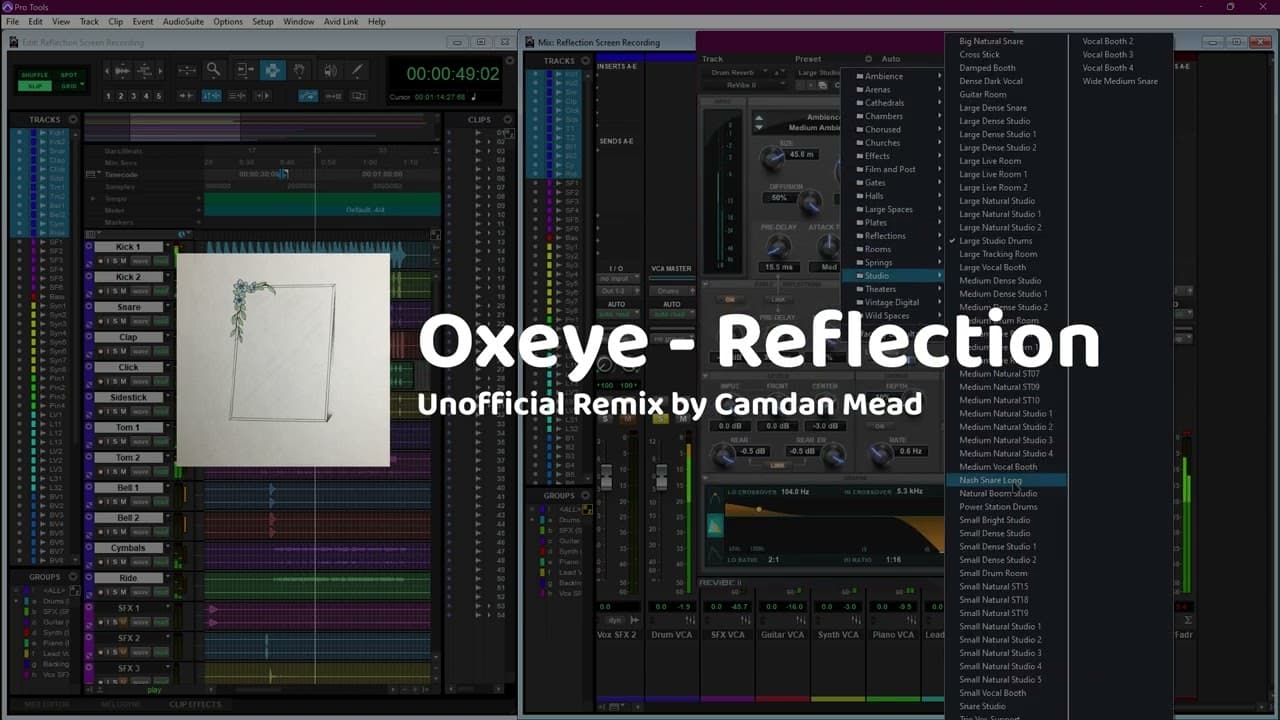The image size is (1280, 720).
Task: Open the Plates preset folder
Action: coord(892,223)
